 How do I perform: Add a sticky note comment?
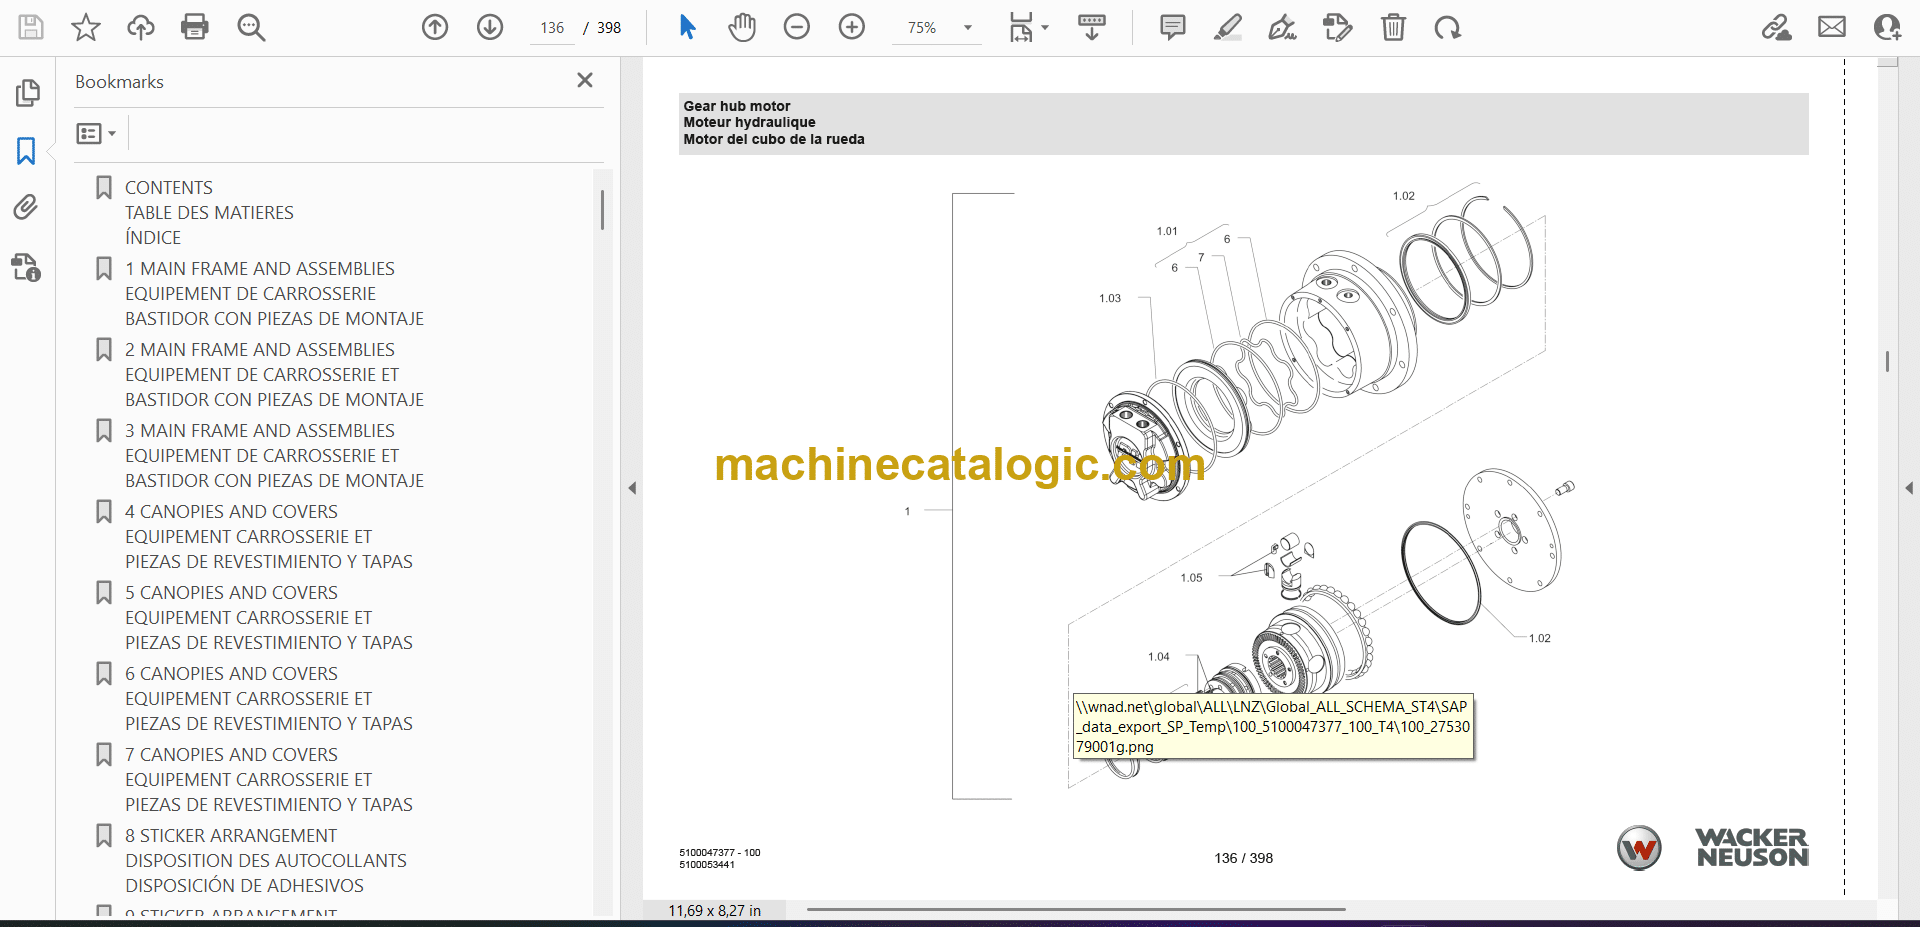tap(1173, 27)
